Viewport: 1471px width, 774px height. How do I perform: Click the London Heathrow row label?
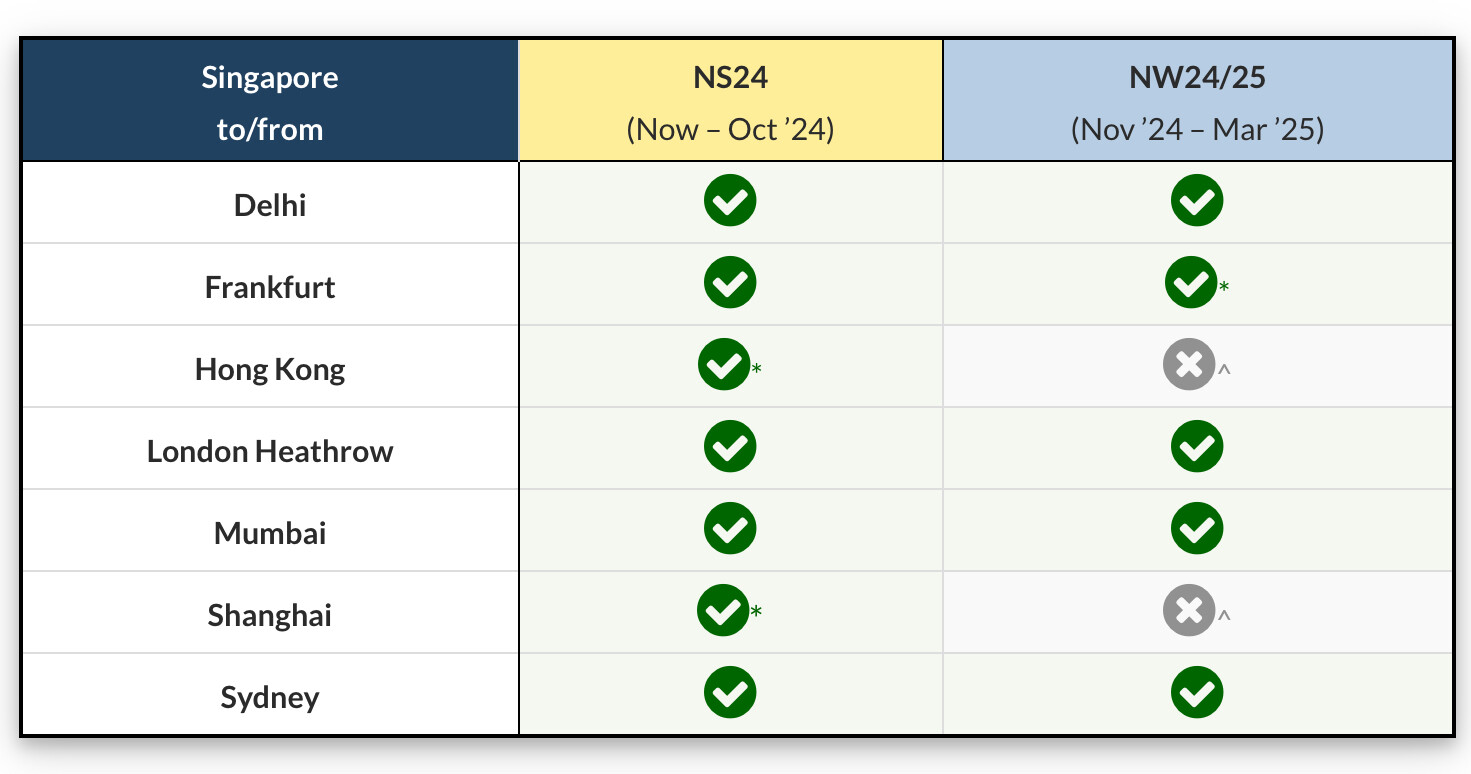(x=270, y=452)
